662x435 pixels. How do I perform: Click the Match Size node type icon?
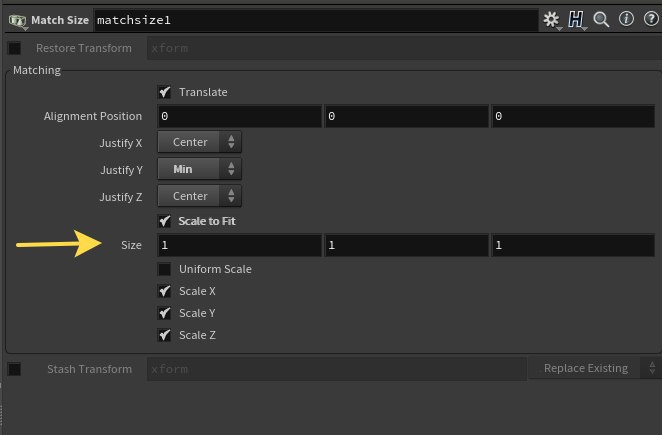click(17, 20)
